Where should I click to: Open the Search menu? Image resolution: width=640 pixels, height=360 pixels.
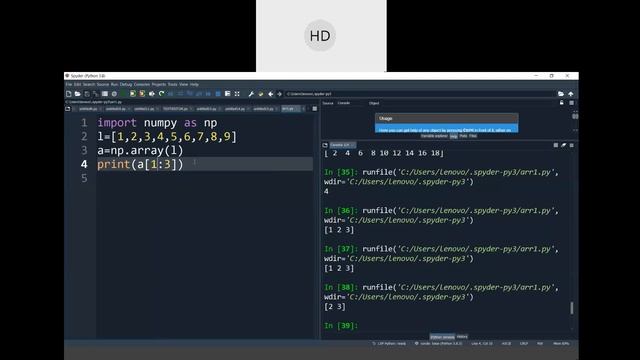(89, 84)
